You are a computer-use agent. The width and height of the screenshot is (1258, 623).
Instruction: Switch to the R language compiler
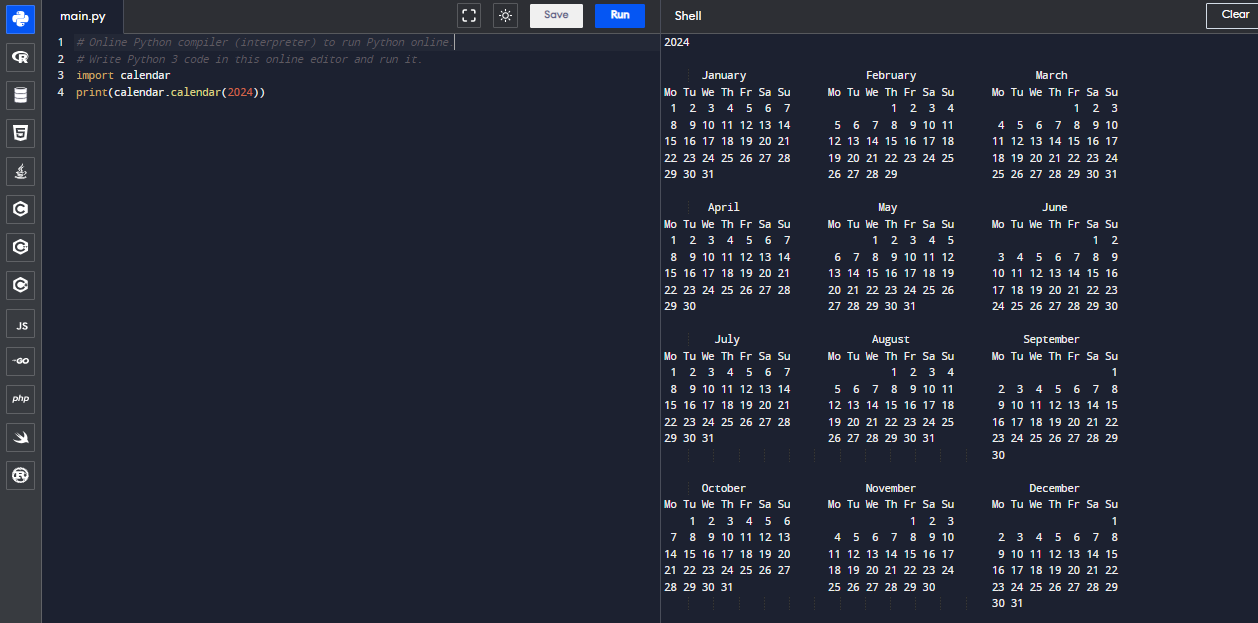tap(20, 58)
